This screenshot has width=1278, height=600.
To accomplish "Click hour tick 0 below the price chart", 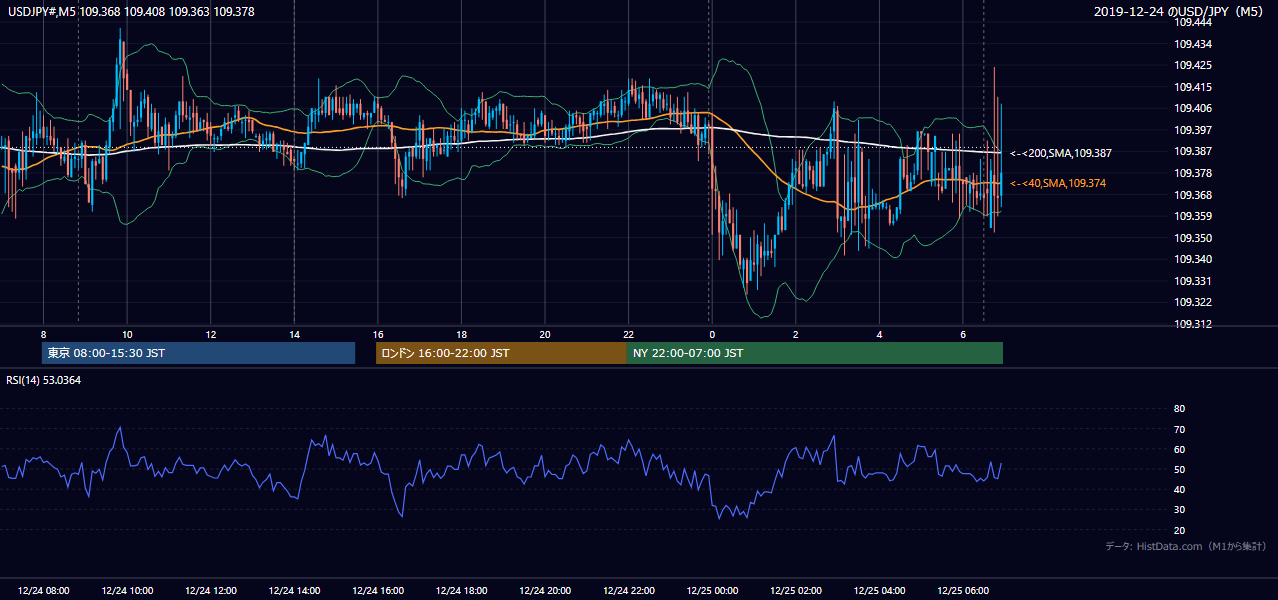I will coord(712,334).
